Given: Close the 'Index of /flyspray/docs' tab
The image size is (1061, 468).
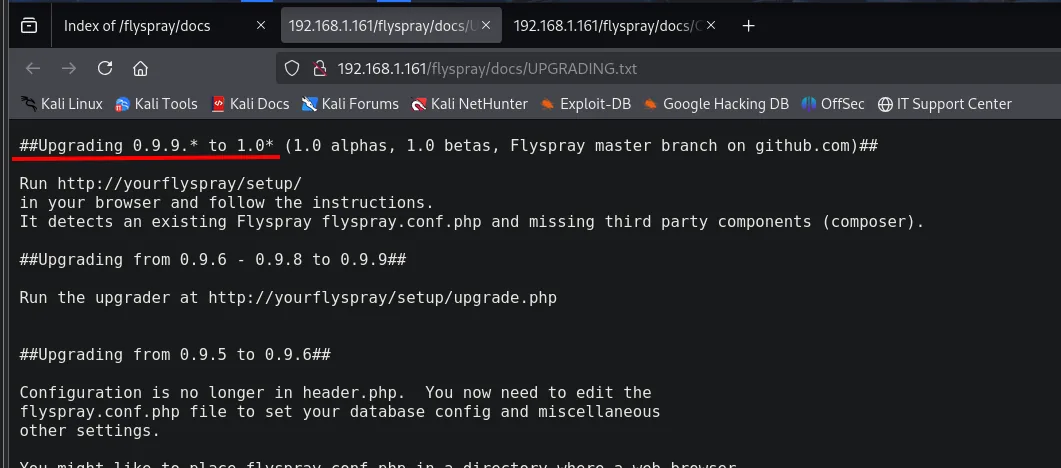Looking at the screenshot, I should click(x=261, y=26).
